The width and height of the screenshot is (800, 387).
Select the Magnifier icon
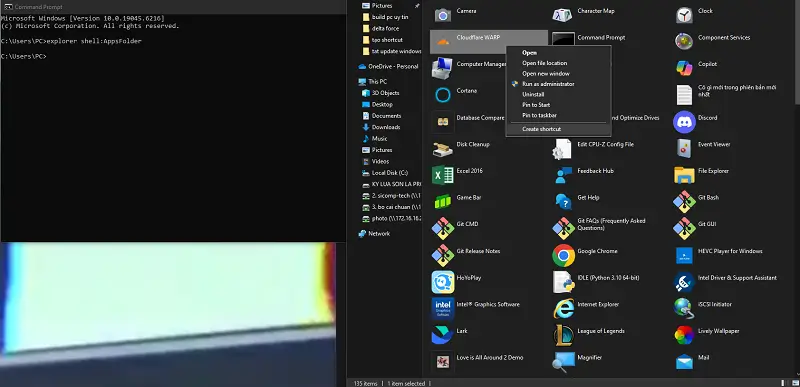[x=563, y=362]
